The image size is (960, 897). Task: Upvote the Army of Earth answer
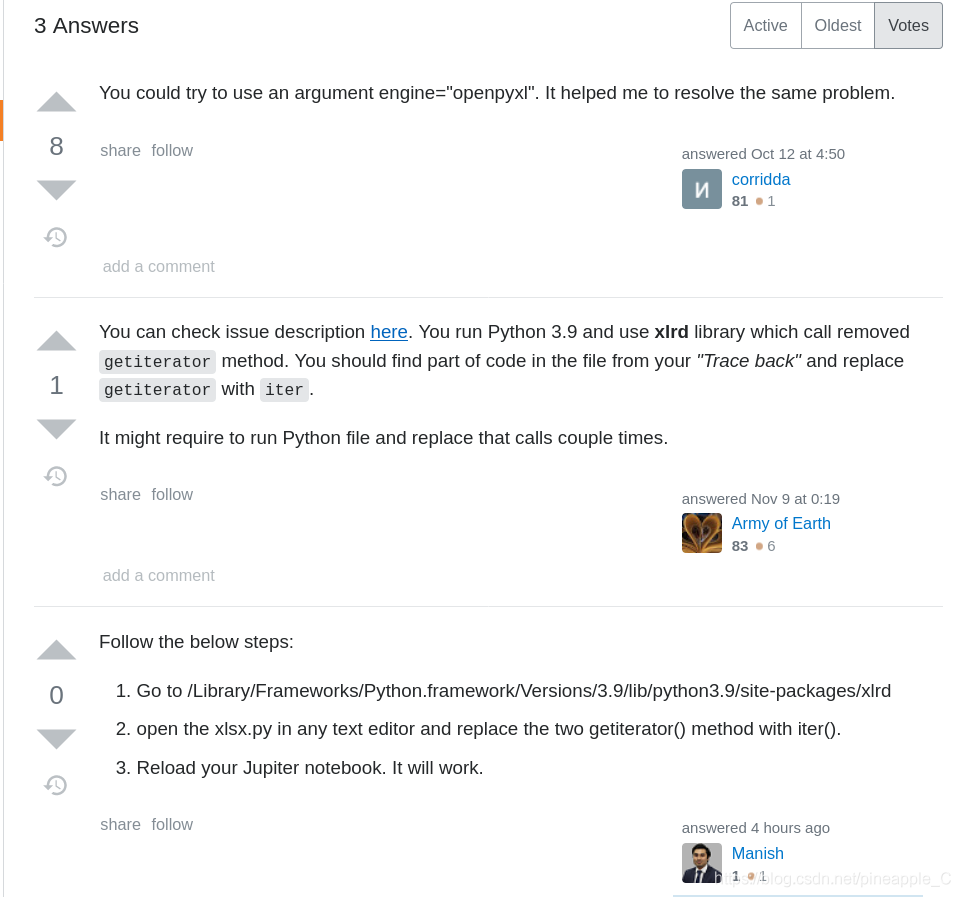pos(56,340)
